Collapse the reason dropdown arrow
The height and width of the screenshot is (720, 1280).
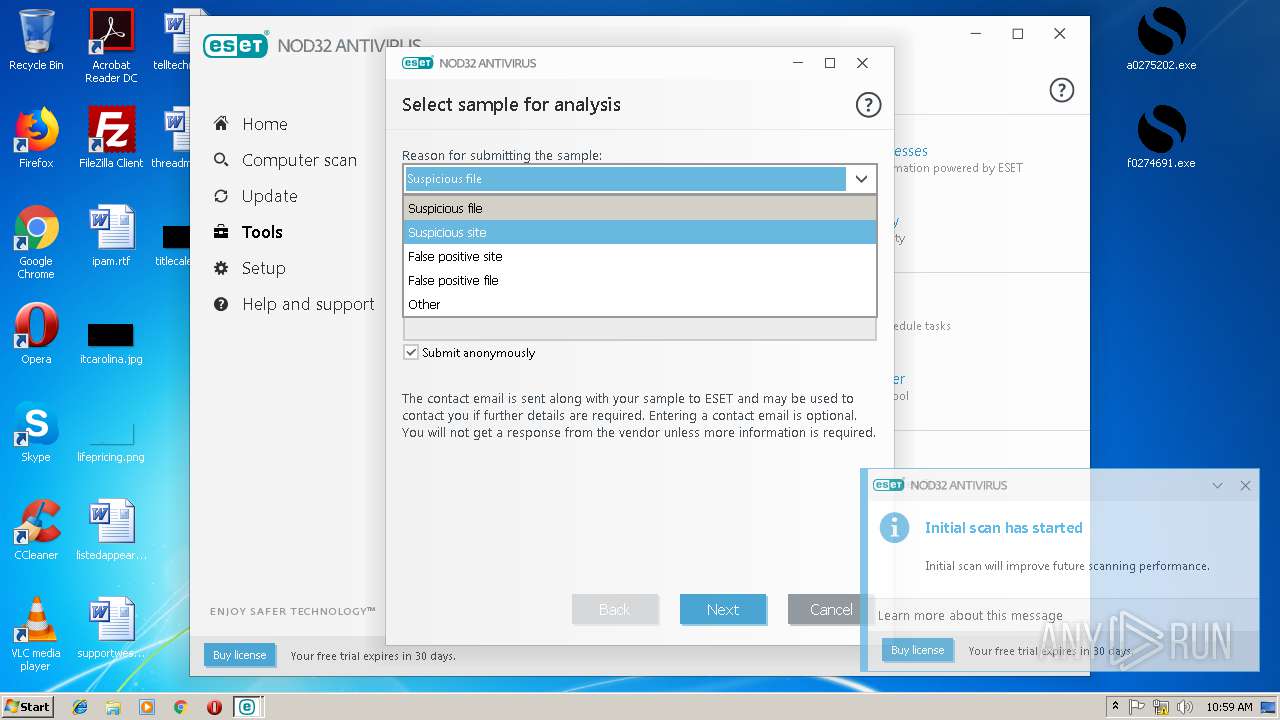click(x=861, y=179)
